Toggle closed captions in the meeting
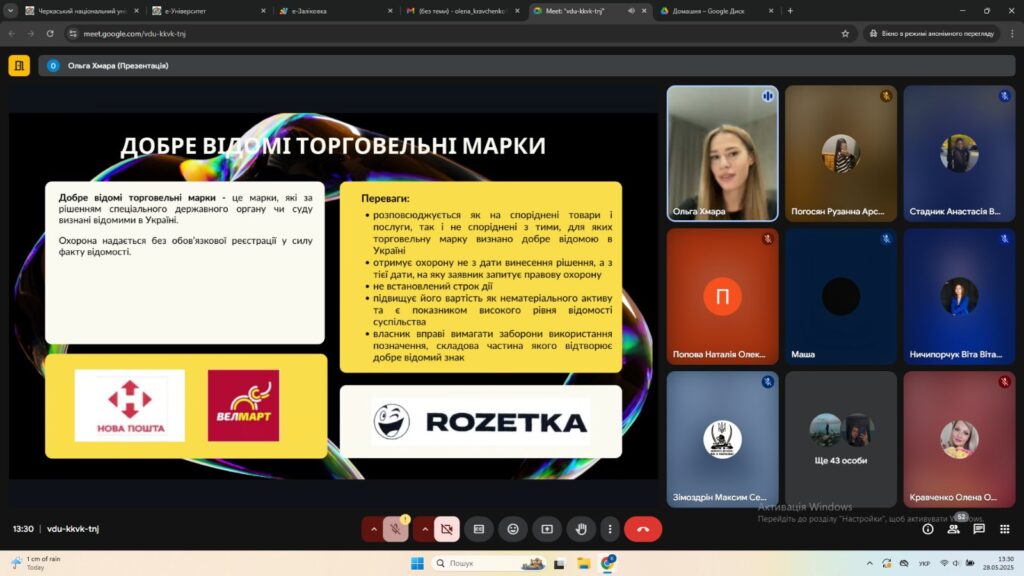 479,529
